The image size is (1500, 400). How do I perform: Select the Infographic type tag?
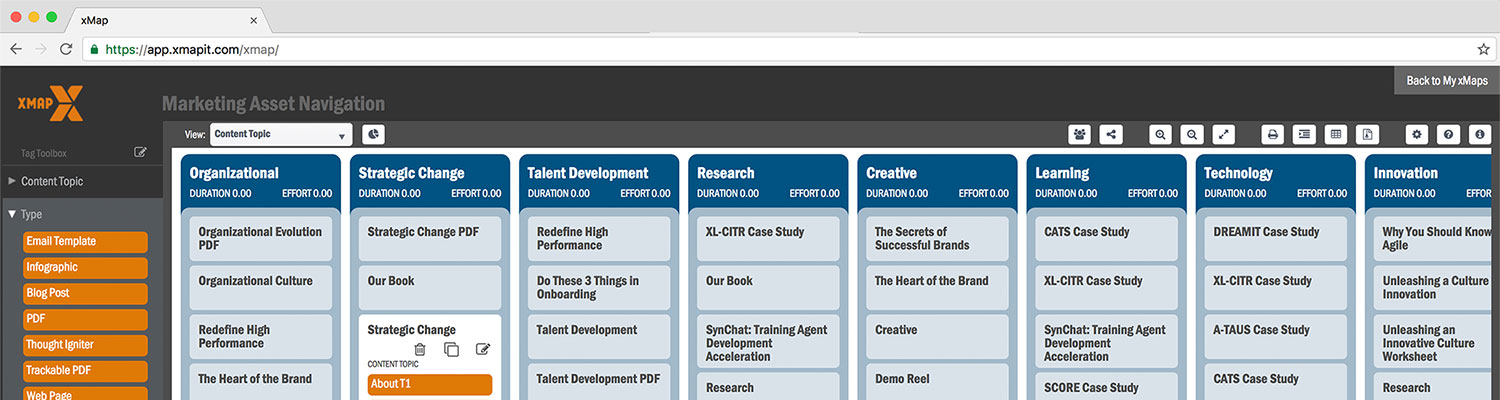pyautogui.click(x=86, y=268)
